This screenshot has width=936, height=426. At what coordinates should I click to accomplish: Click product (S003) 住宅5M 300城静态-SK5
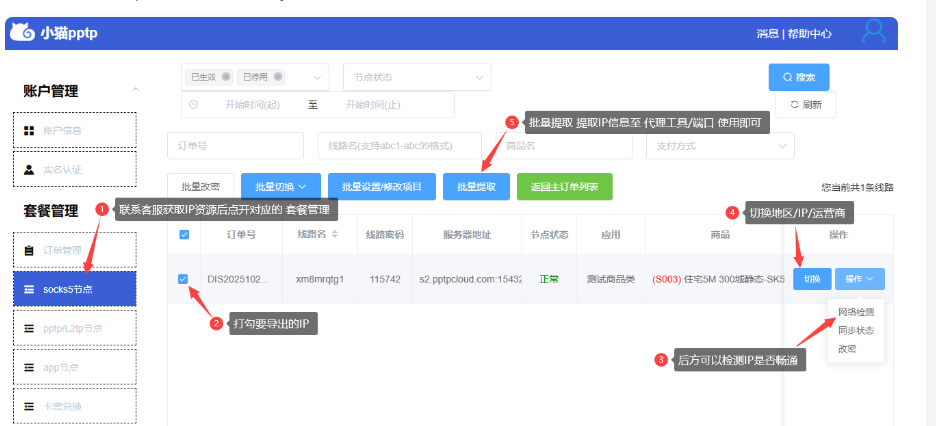[718, 279]
